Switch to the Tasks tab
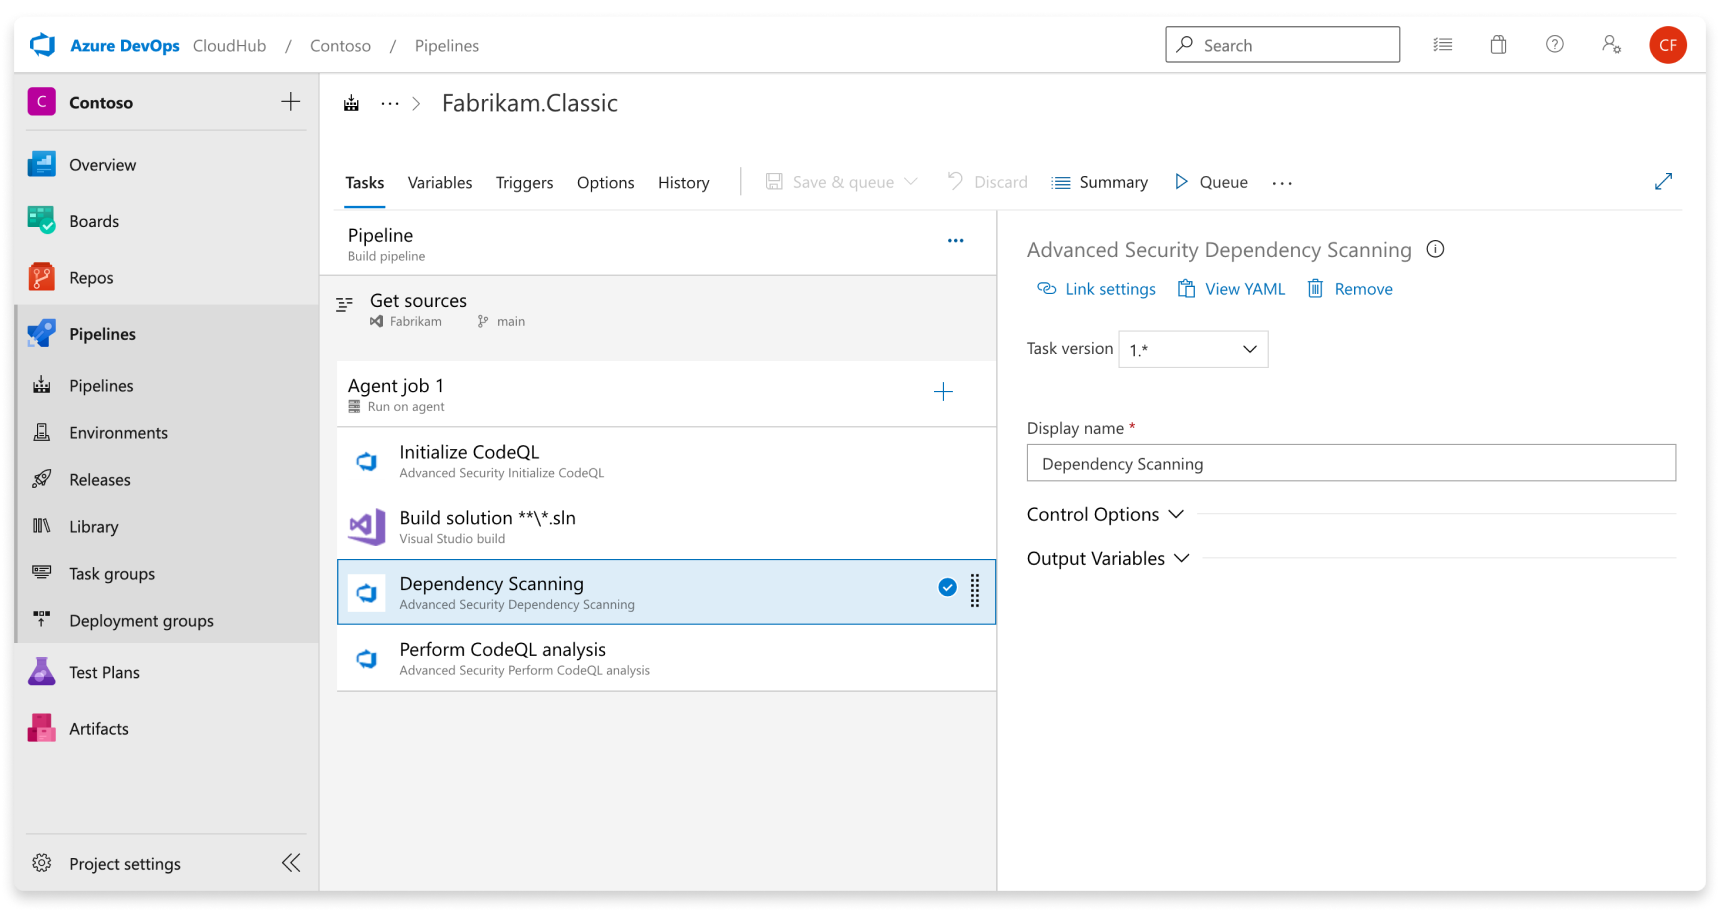The image size is (1720, 912). 364,182
